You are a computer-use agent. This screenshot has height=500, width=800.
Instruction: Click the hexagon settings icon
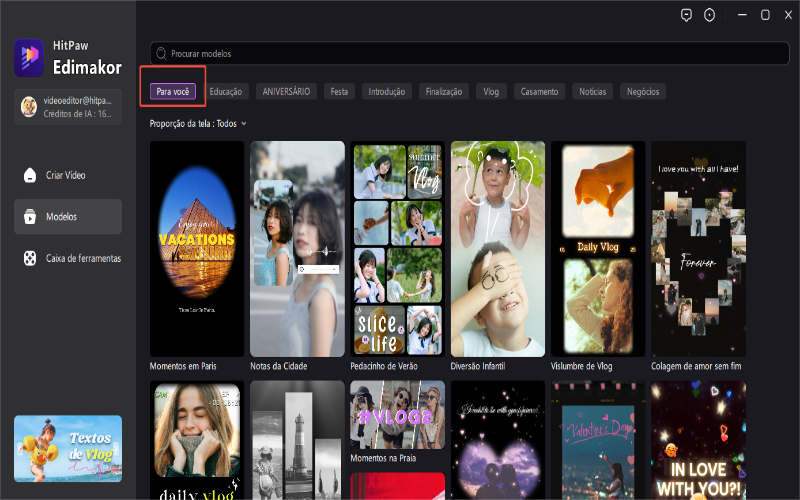(x=711, y=15)
